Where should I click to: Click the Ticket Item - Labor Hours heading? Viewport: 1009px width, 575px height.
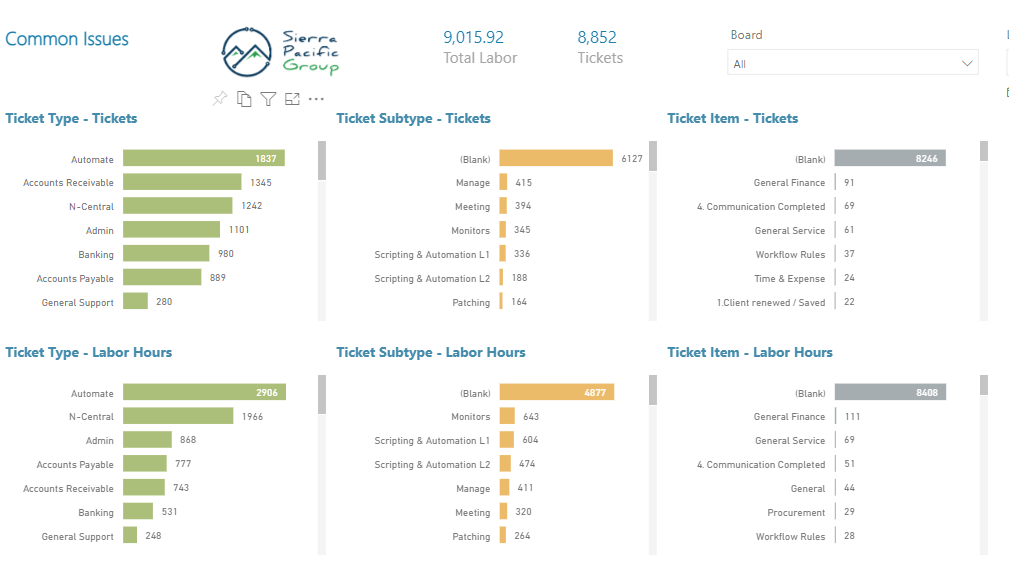[750, 352]
